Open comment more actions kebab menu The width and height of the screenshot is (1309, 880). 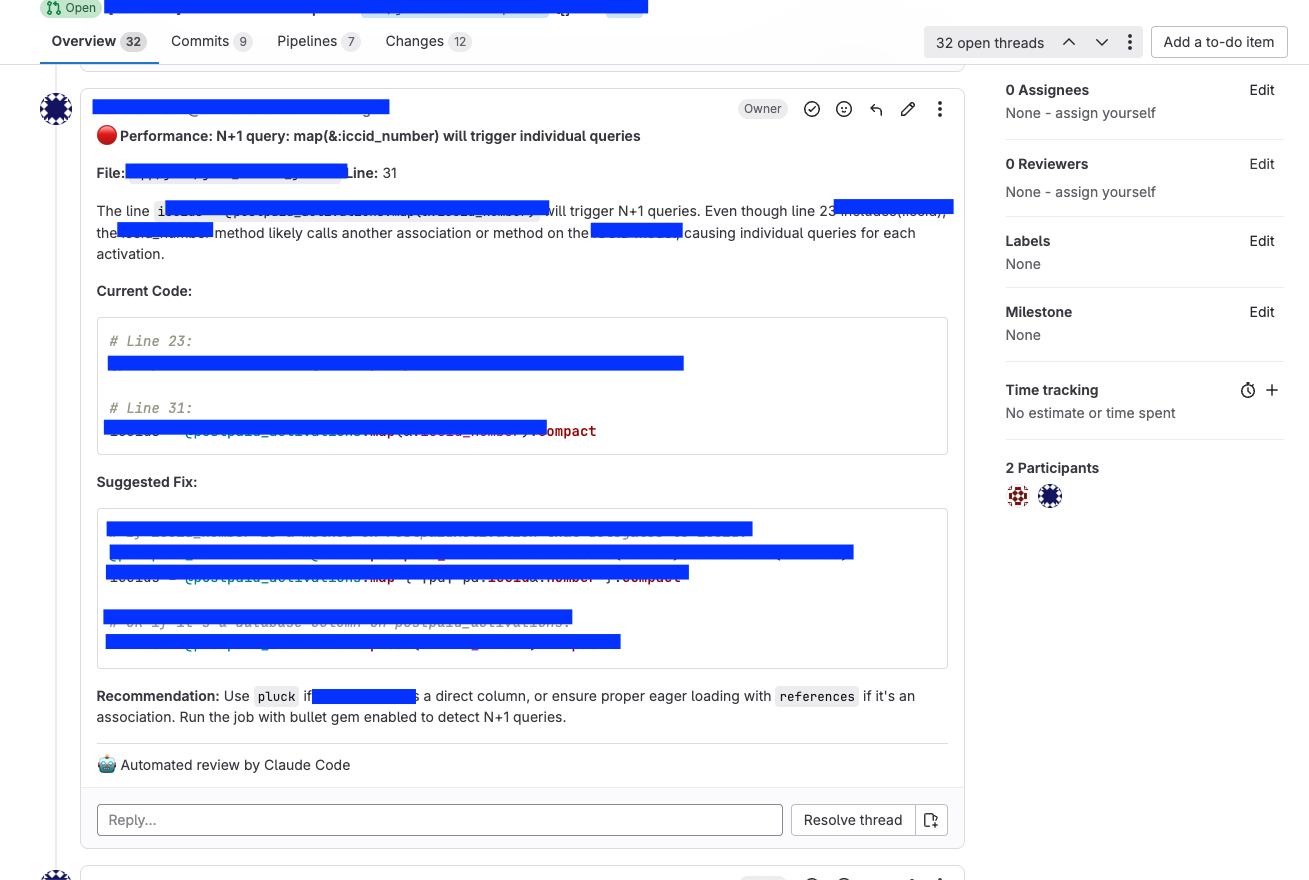point(940,109)
